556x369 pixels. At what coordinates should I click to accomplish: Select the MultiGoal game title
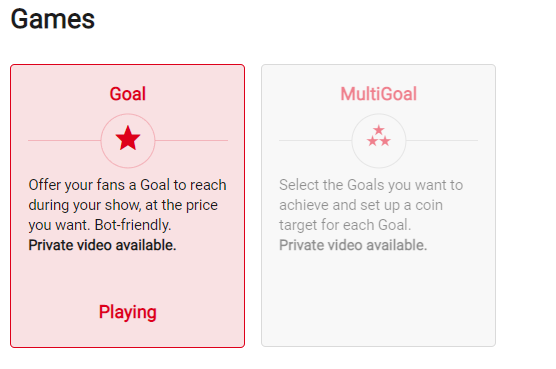click(378, 94)
